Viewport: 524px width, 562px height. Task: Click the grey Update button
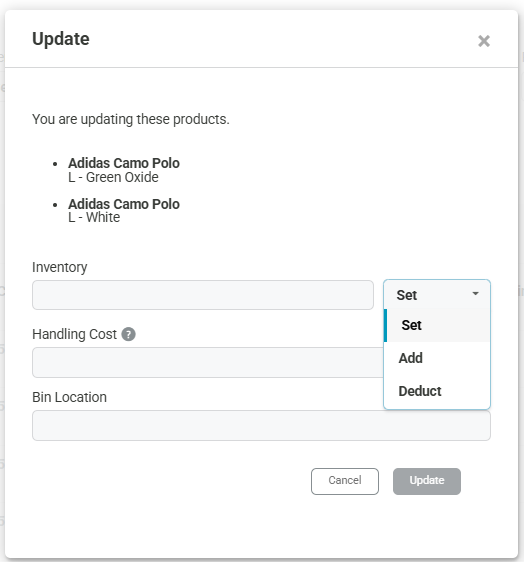click(x=427, y=481)
